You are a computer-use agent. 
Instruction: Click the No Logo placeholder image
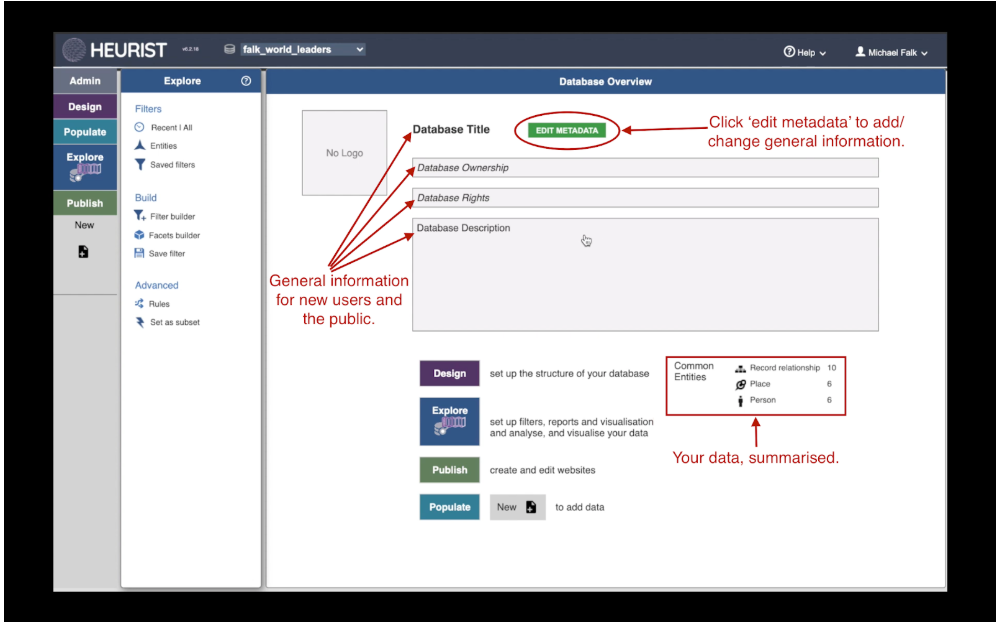pyautogui.click(x=344, y=153)
